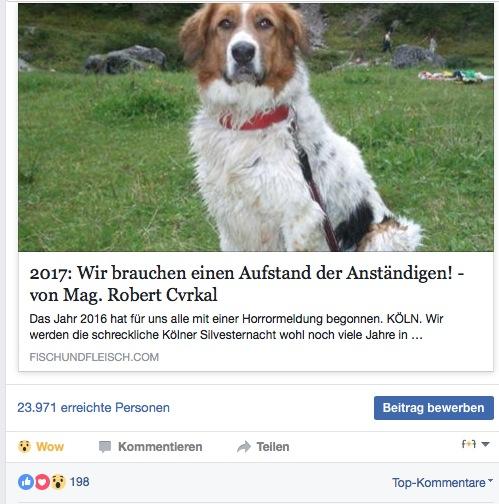Click the page identity icon beside the small arrow
Image resolution: width=499 pixels, height=504 pixels.
468,444
